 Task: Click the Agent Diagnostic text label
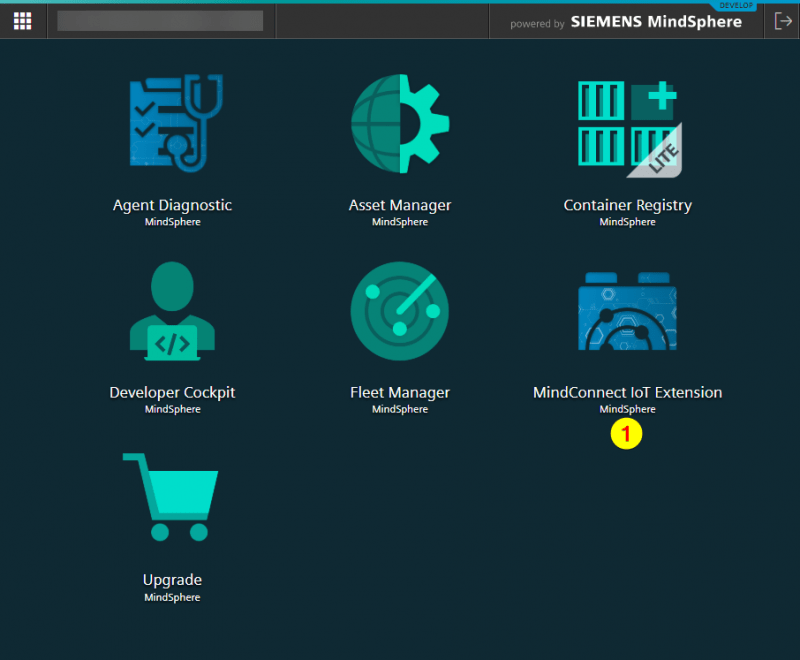pyautogui.click(x=171, y=205)
